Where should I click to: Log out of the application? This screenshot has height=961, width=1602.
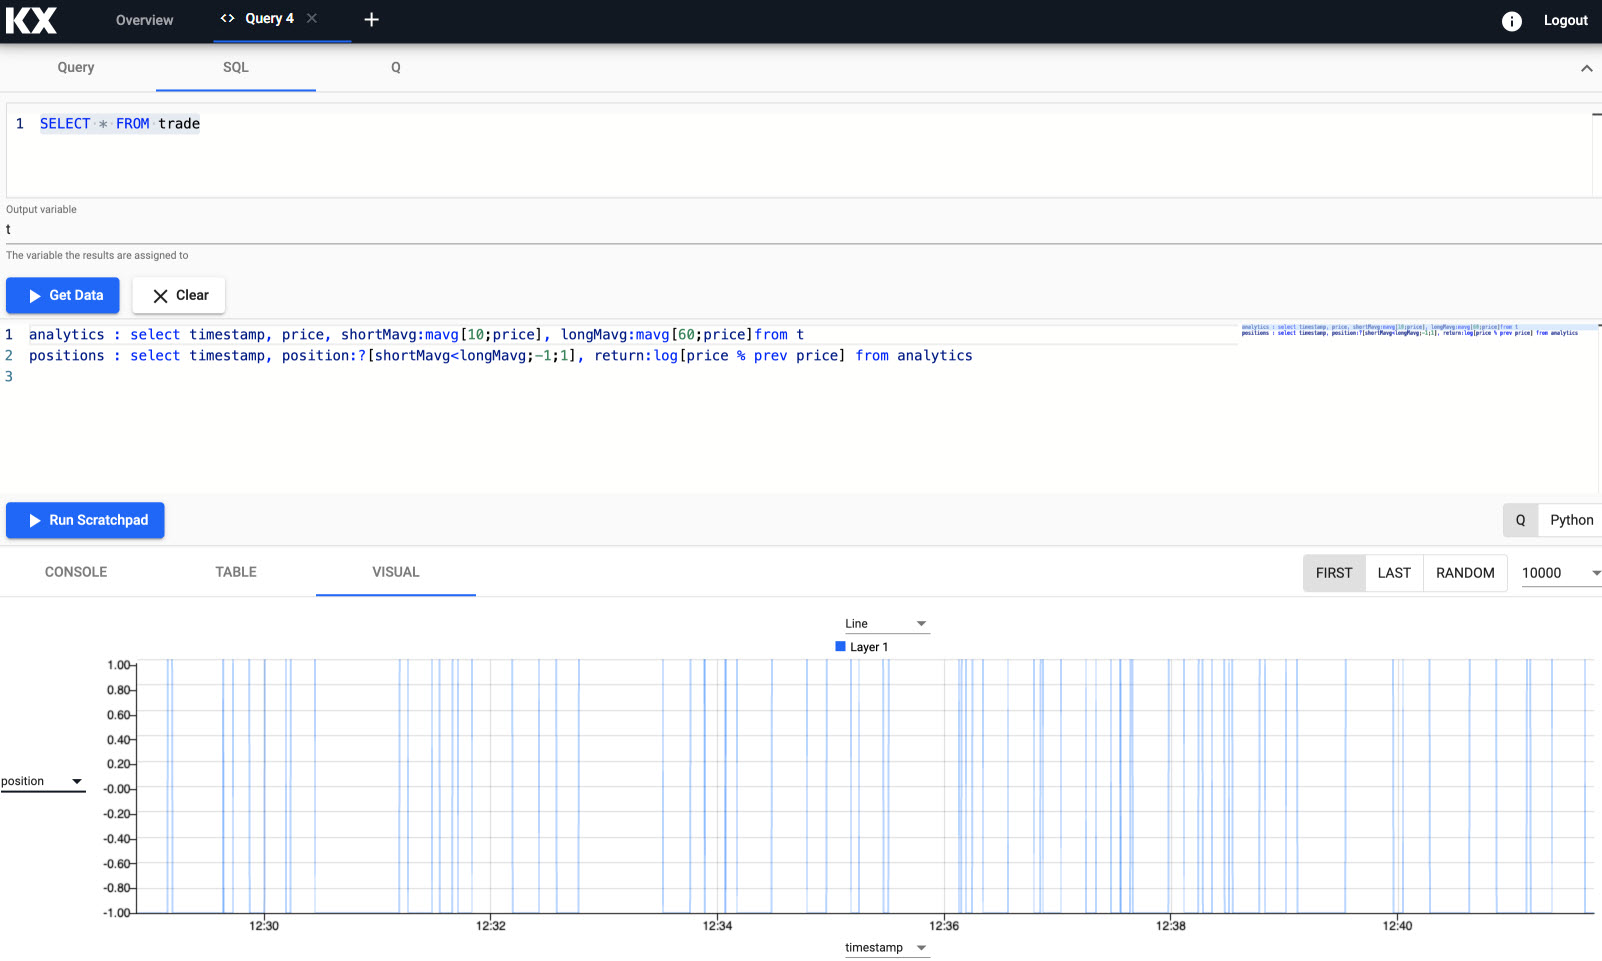(1565, 20)
